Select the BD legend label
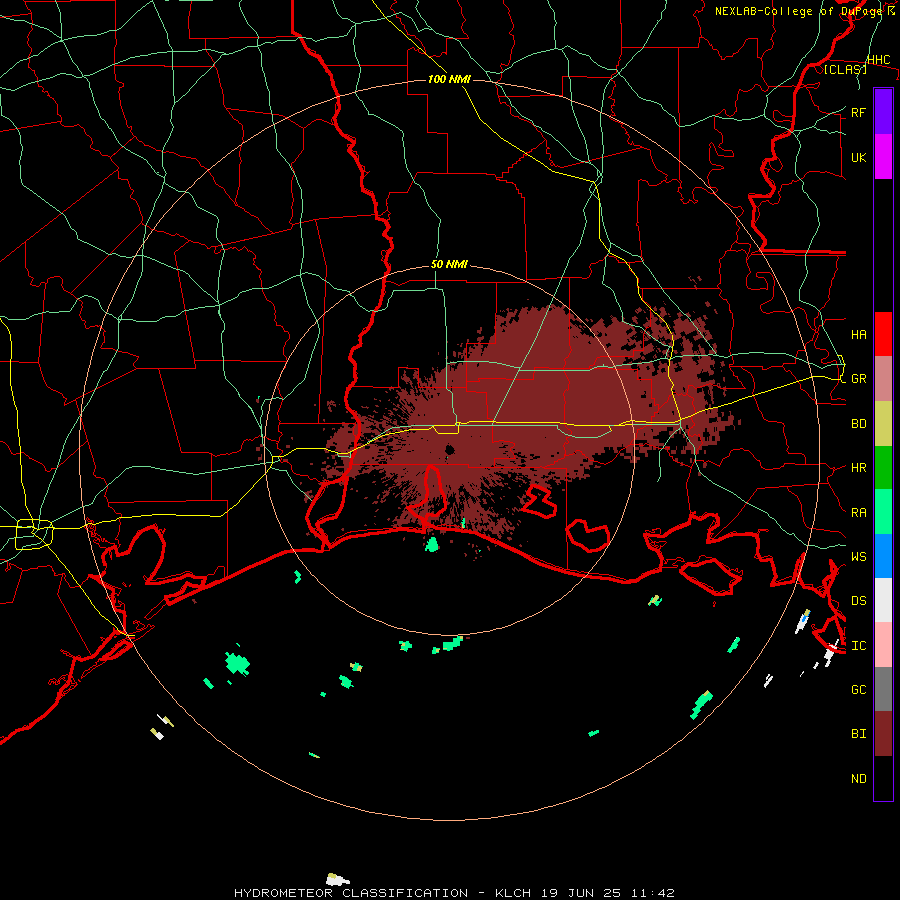The width and height of the screenshot is (900, 900). (858, 424)
